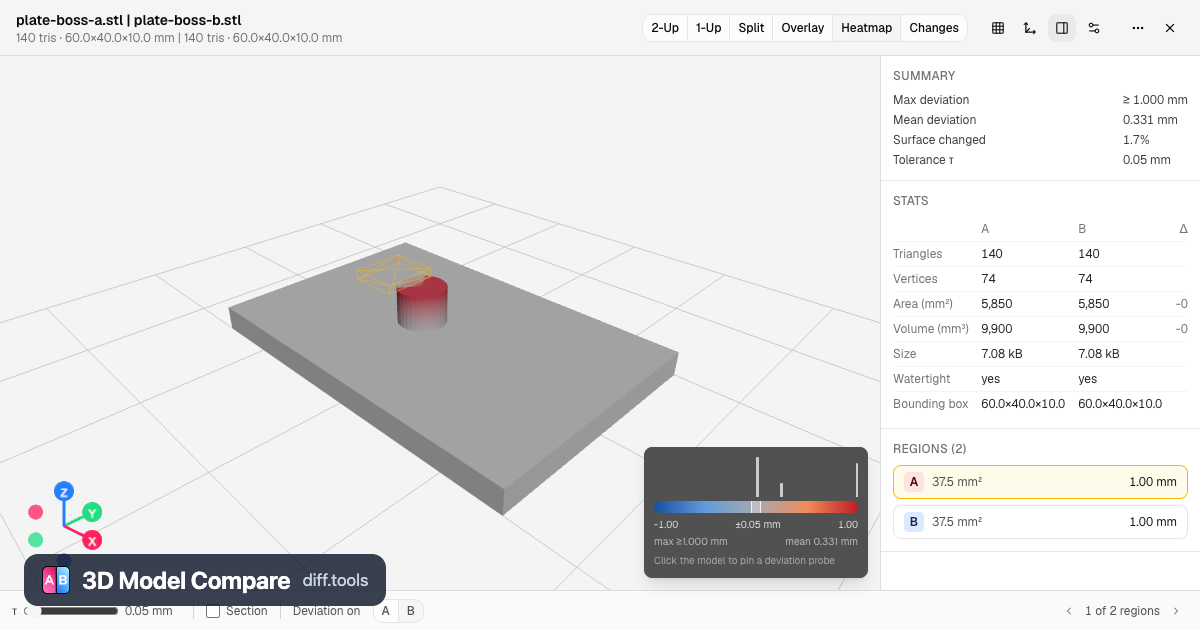Click the Δ column header
Image resolution: width=1200 pixels, height=630 pixels.
tap(1183, 229)
